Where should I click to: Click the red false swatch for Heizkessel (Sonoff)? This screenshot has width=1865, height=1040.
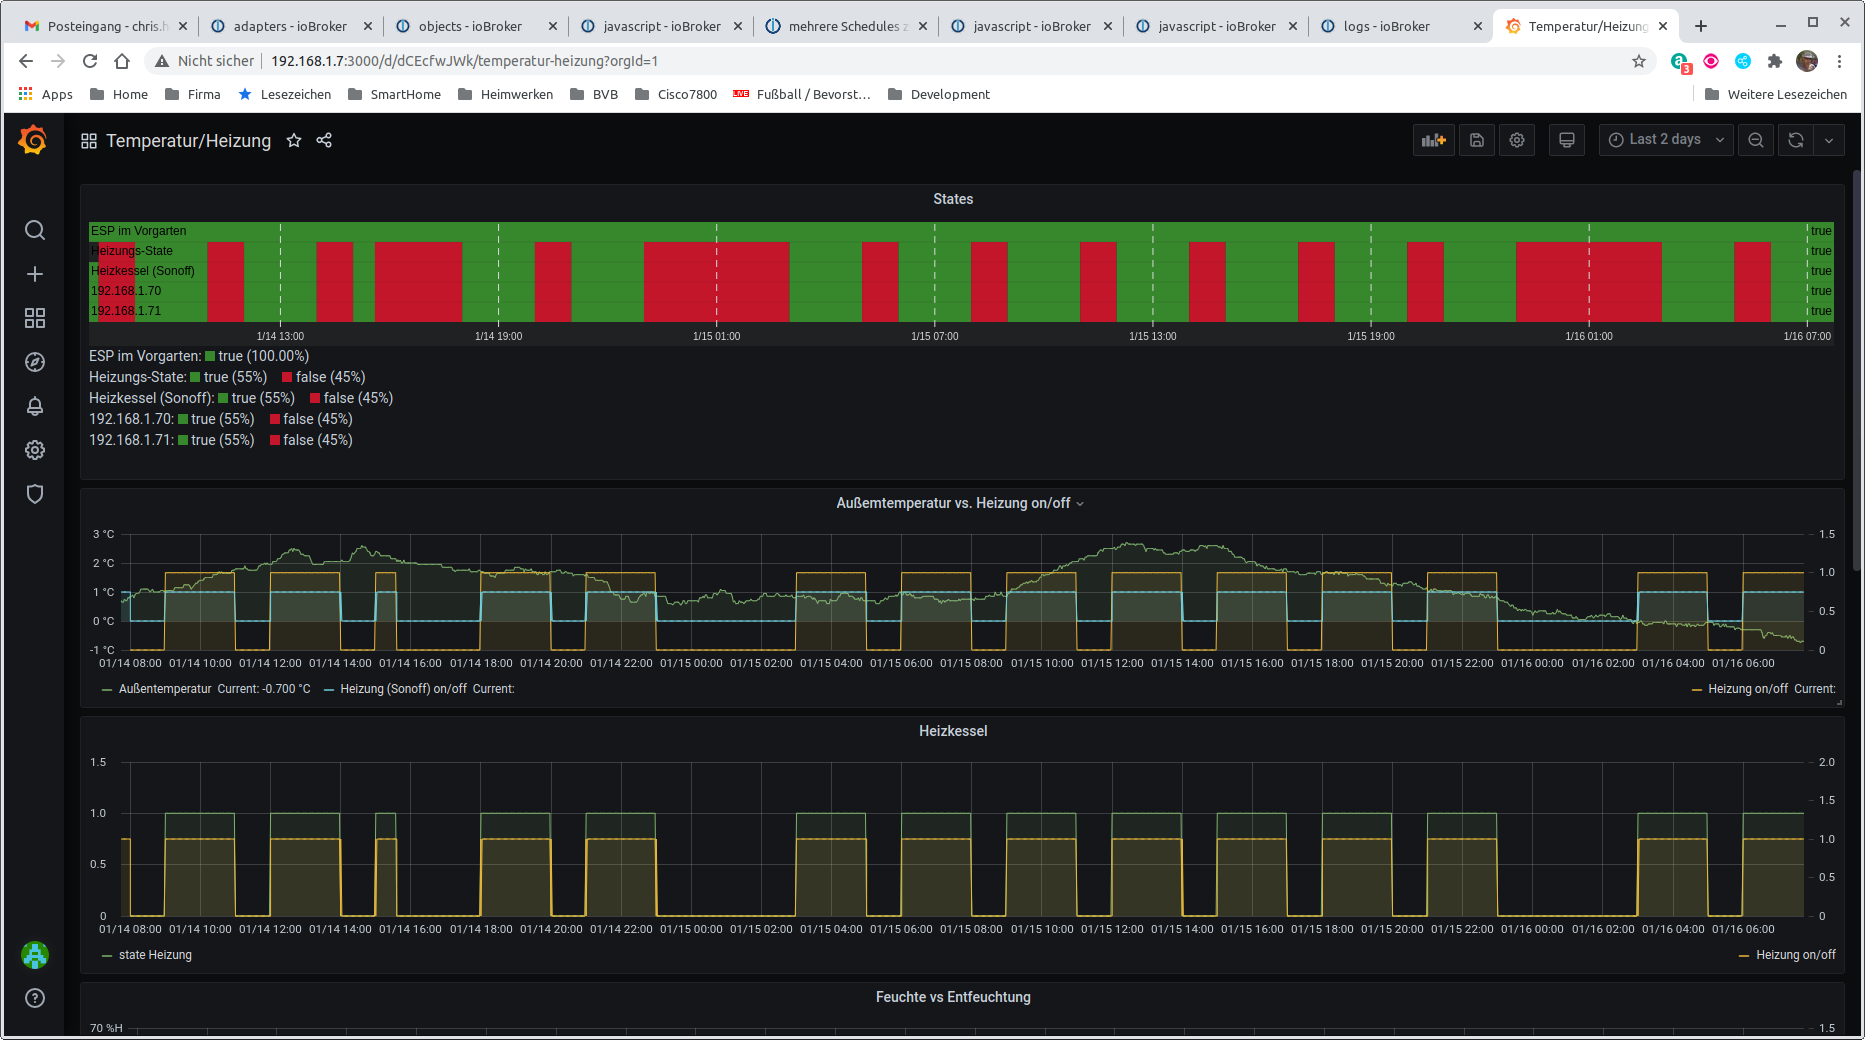click(x=315, y=398)
